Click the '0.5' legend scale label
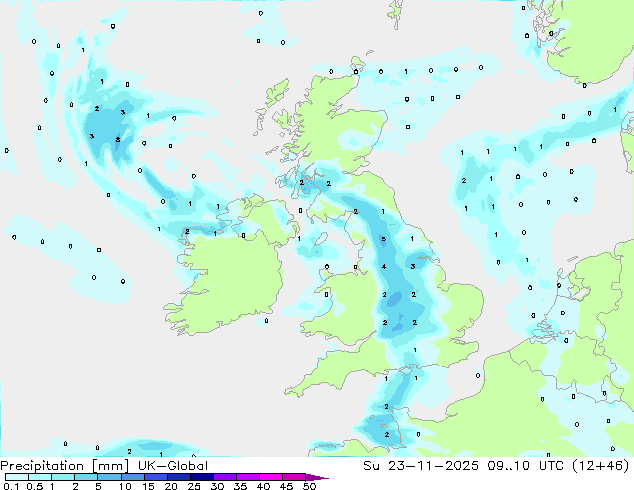The image size is (634, 490). [34, 486]
